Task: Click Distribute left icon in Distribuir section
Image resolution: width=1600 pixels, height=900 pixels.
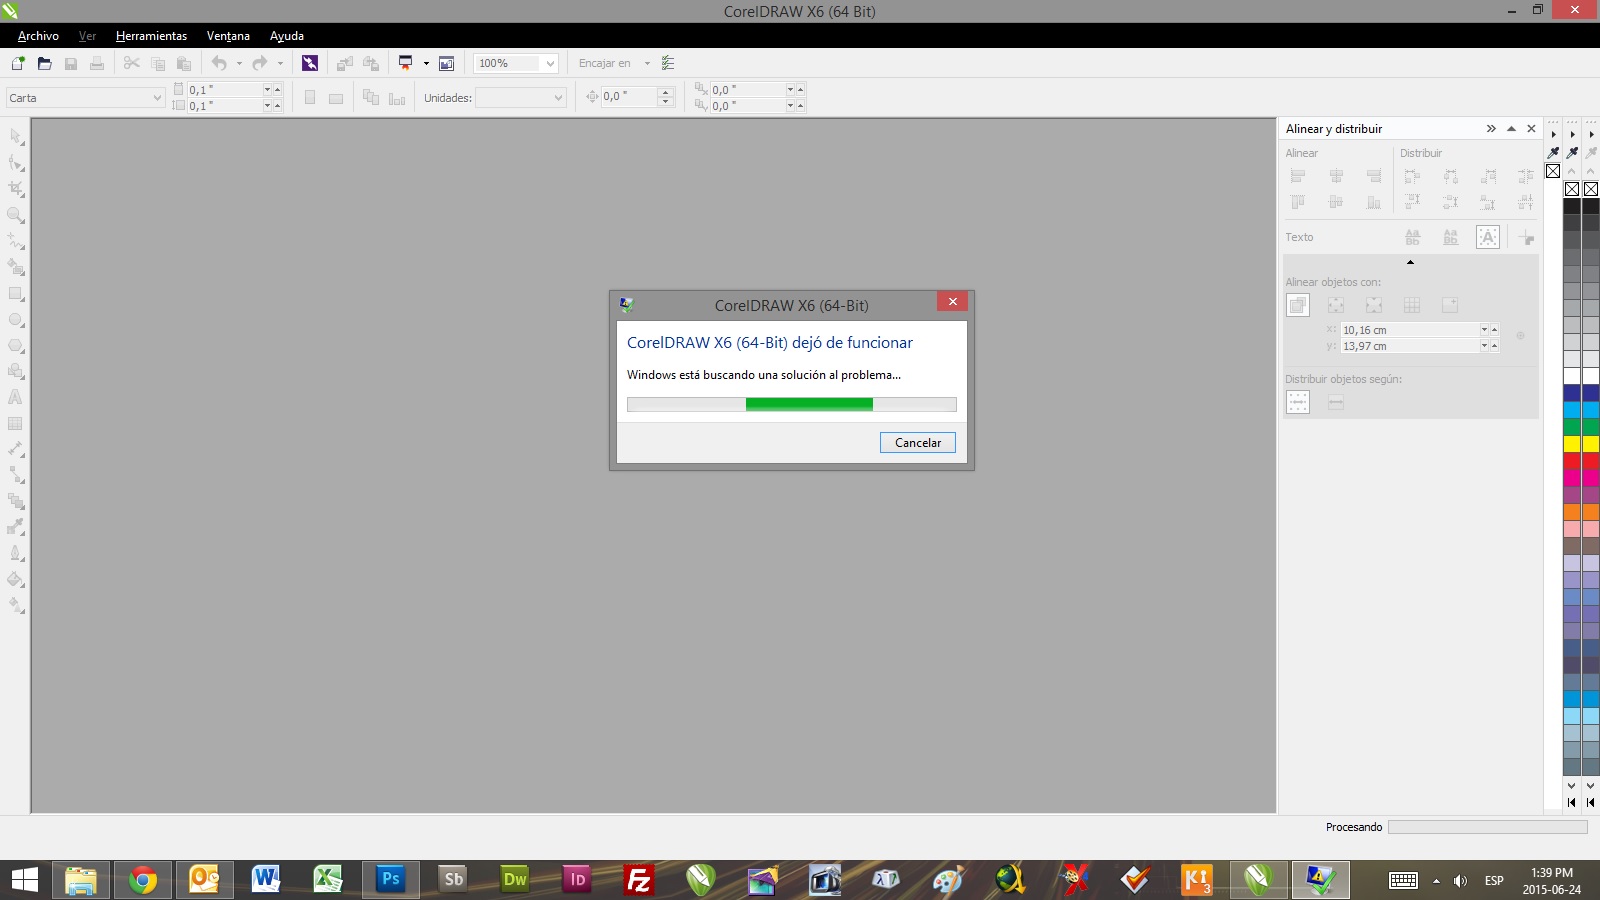Action: tap(1412, 176)
